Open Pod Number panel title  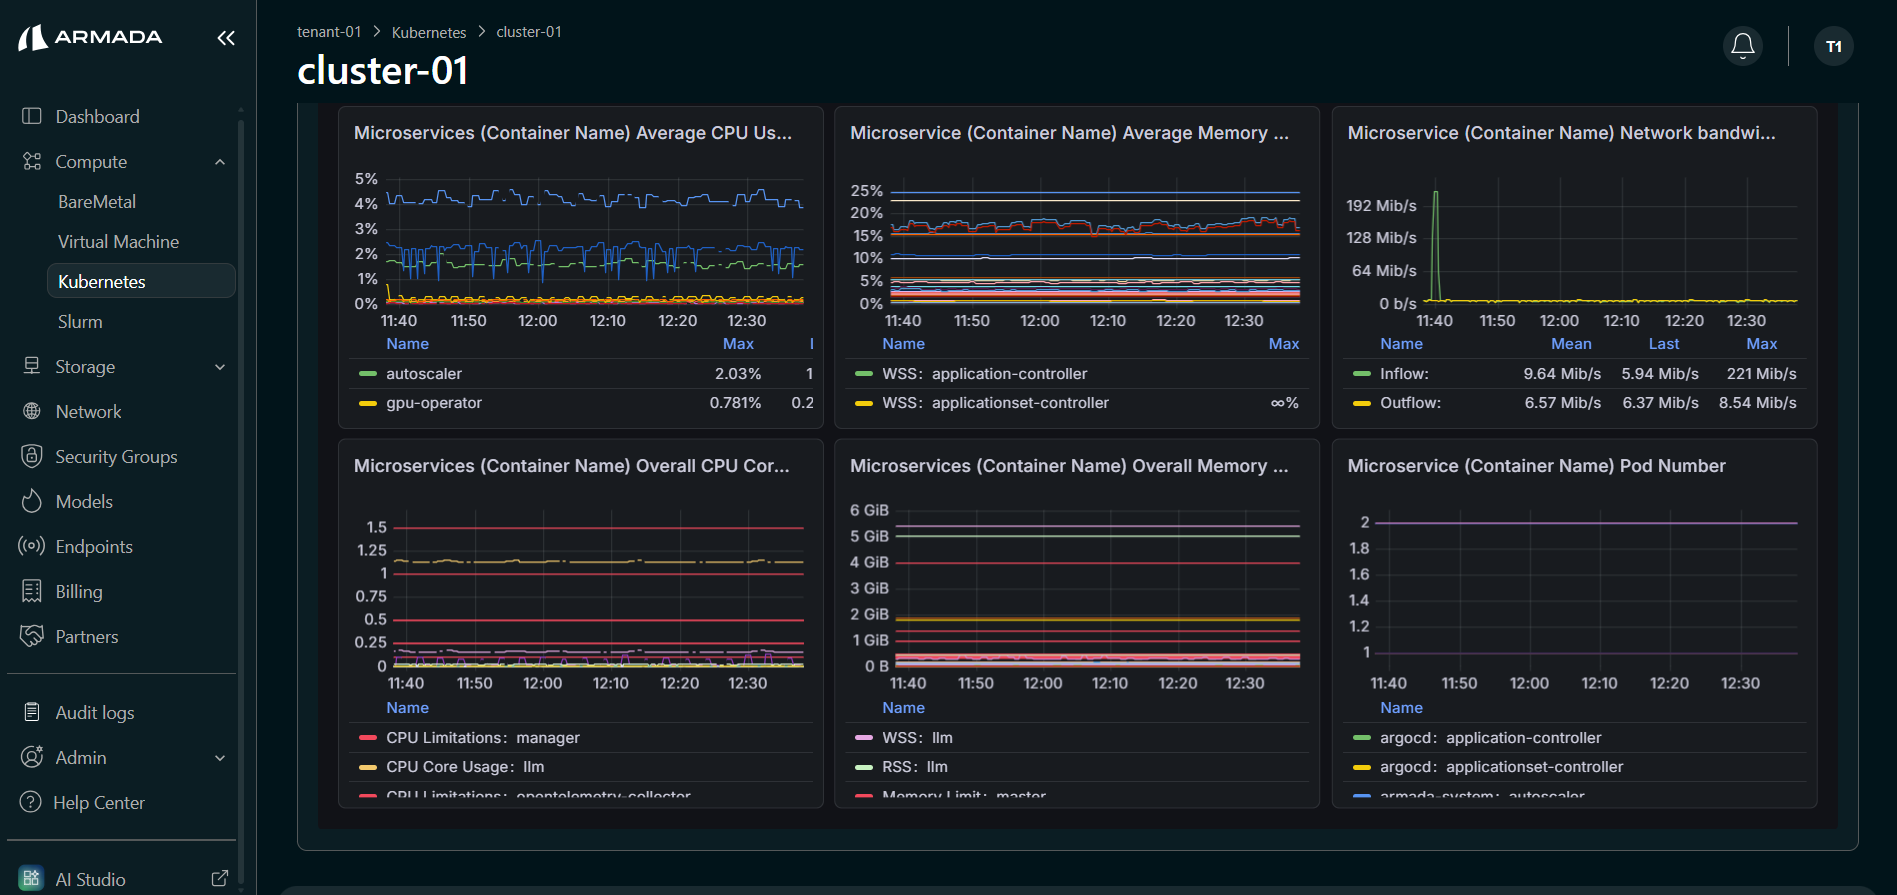pyautogui.click(x=1537, y=466)
